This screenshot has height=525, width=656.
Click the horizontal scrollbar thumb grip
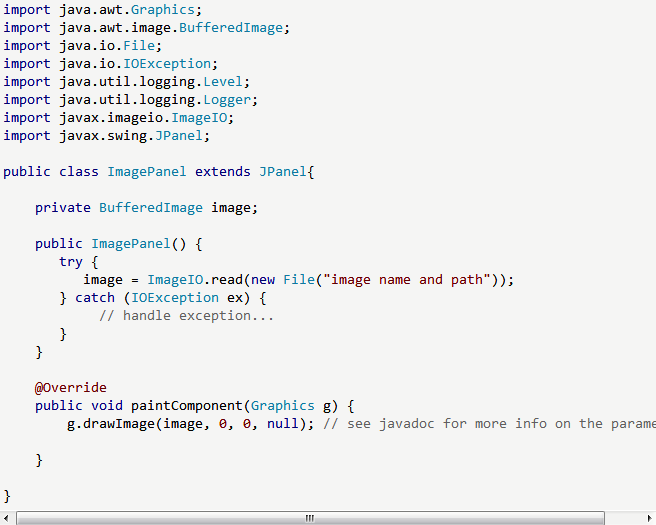pyautogui.click(x=310, y=518)
